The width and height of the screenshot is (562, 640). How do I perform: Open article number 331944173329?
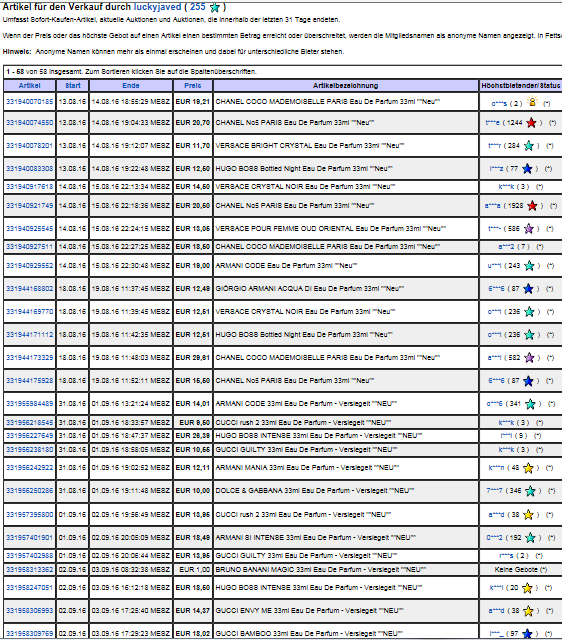[29, 358]
